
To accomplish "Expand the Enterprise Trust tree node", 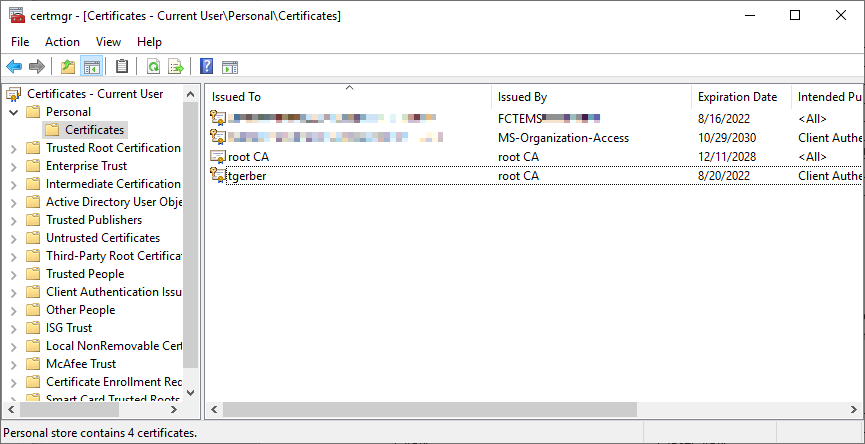I will pos(14,166).
